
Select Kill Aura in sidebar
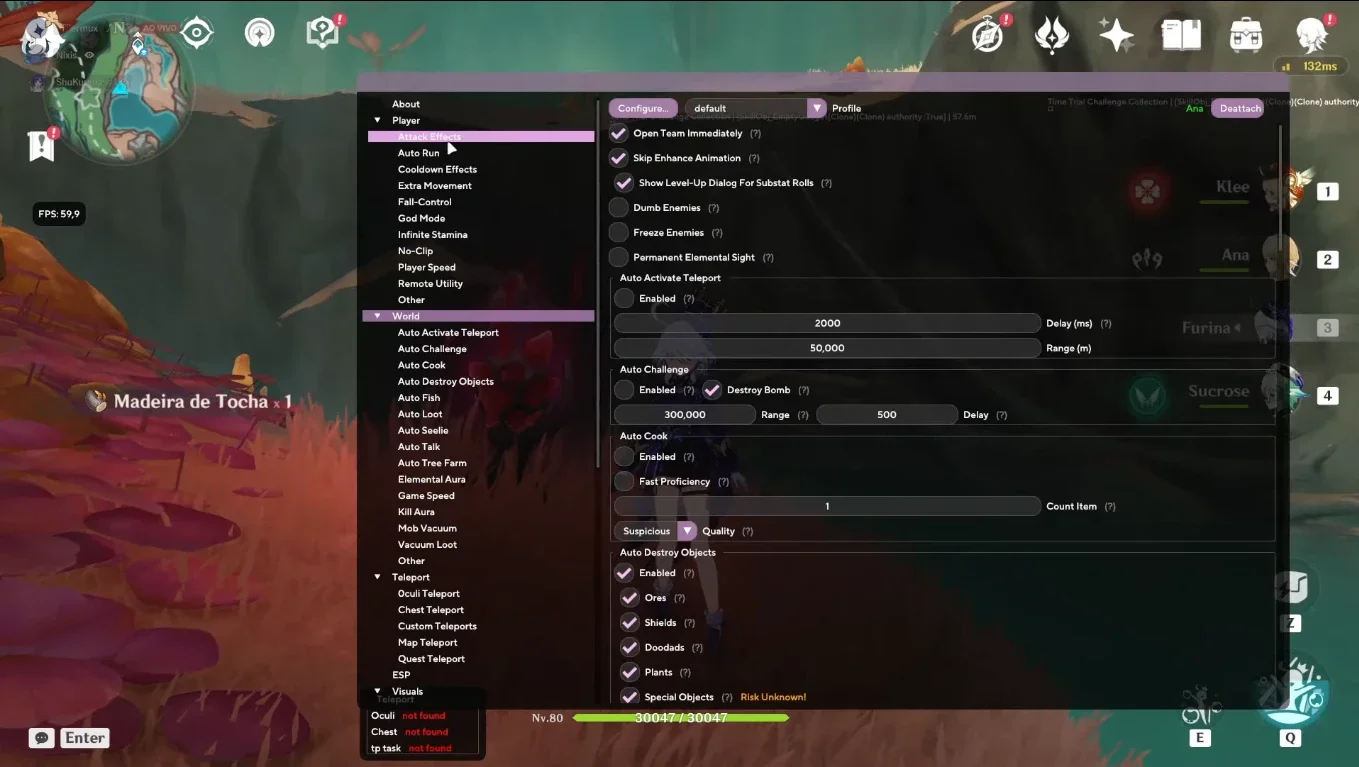416,512
